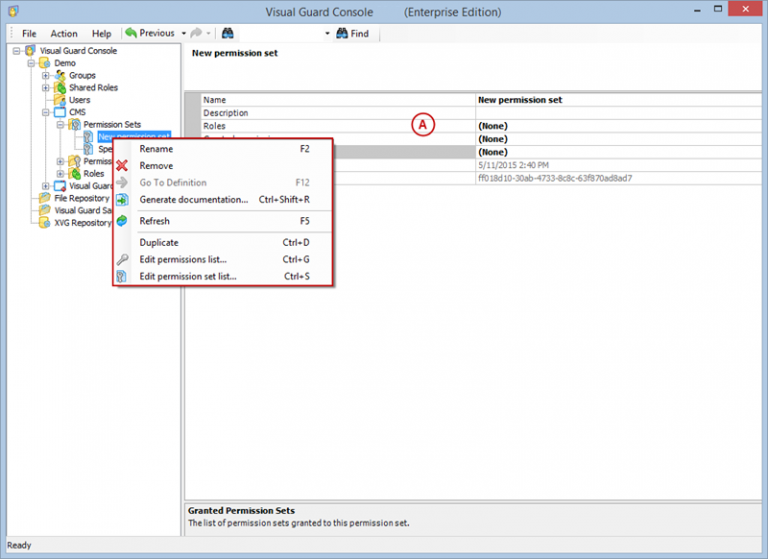Select Edit permission set list entry
This screenshot has width=768, height=559.
click(223, 276)
